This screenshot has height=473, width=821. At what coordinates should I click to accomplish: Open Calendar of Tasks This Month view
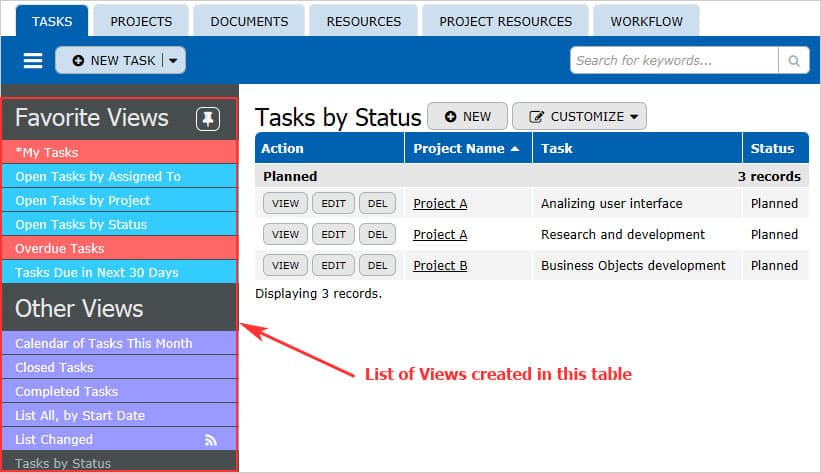tap(119, 343)
